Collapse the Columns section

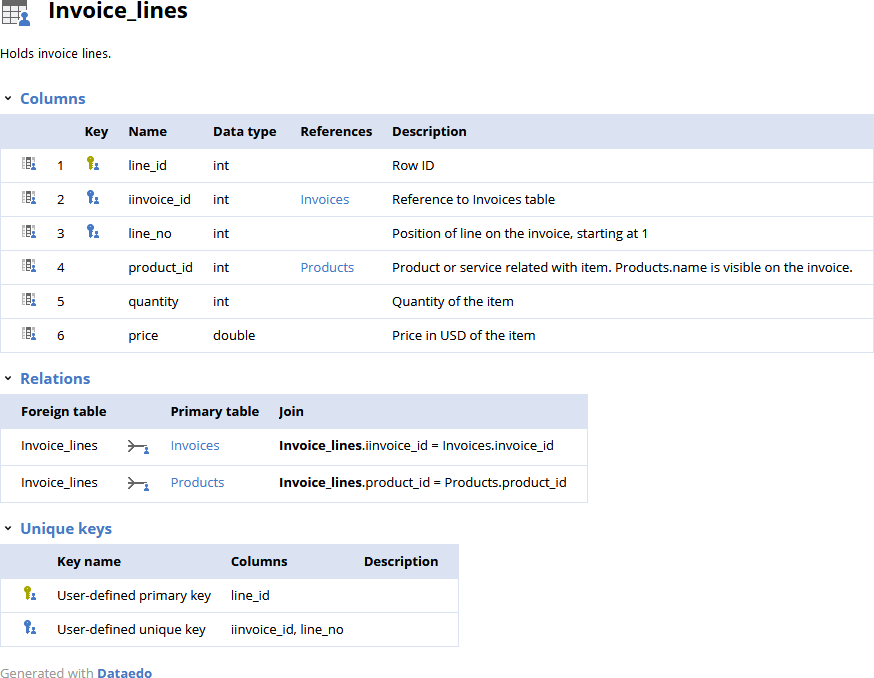click(x=9, y=99)
